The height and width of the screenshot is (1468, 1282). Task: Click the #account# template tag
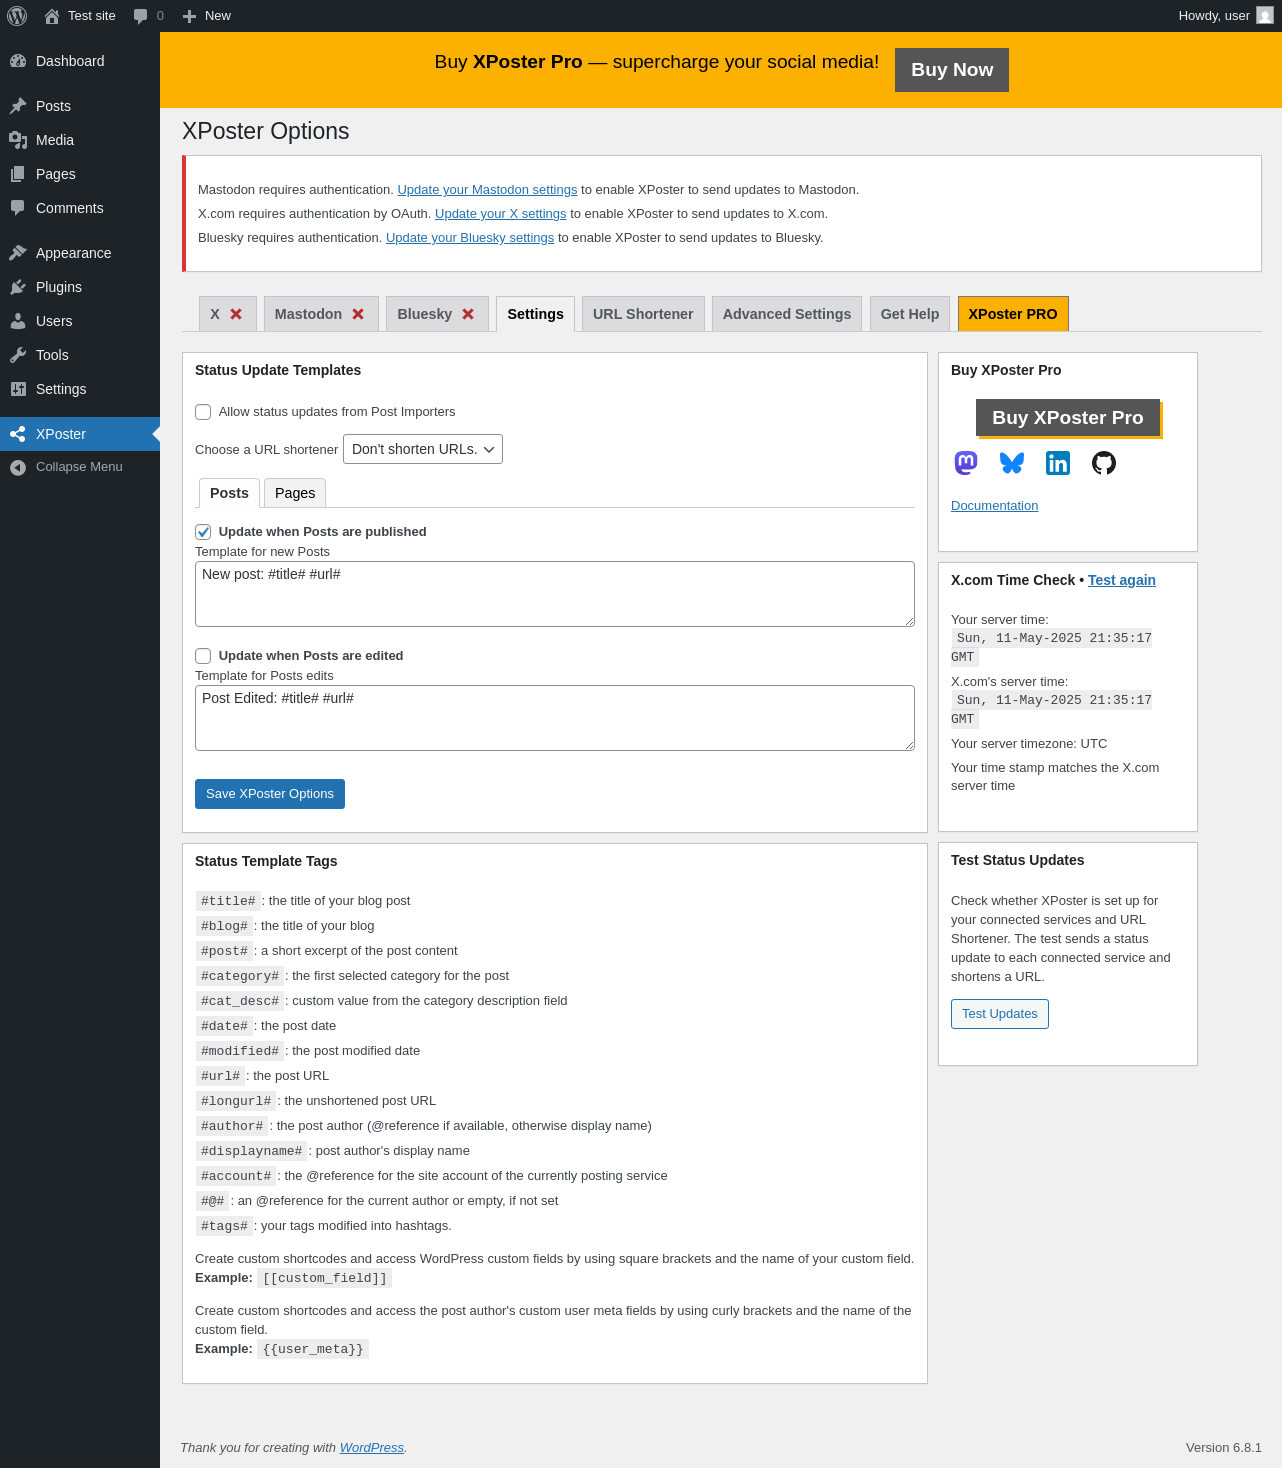[x=236, y=1176]
